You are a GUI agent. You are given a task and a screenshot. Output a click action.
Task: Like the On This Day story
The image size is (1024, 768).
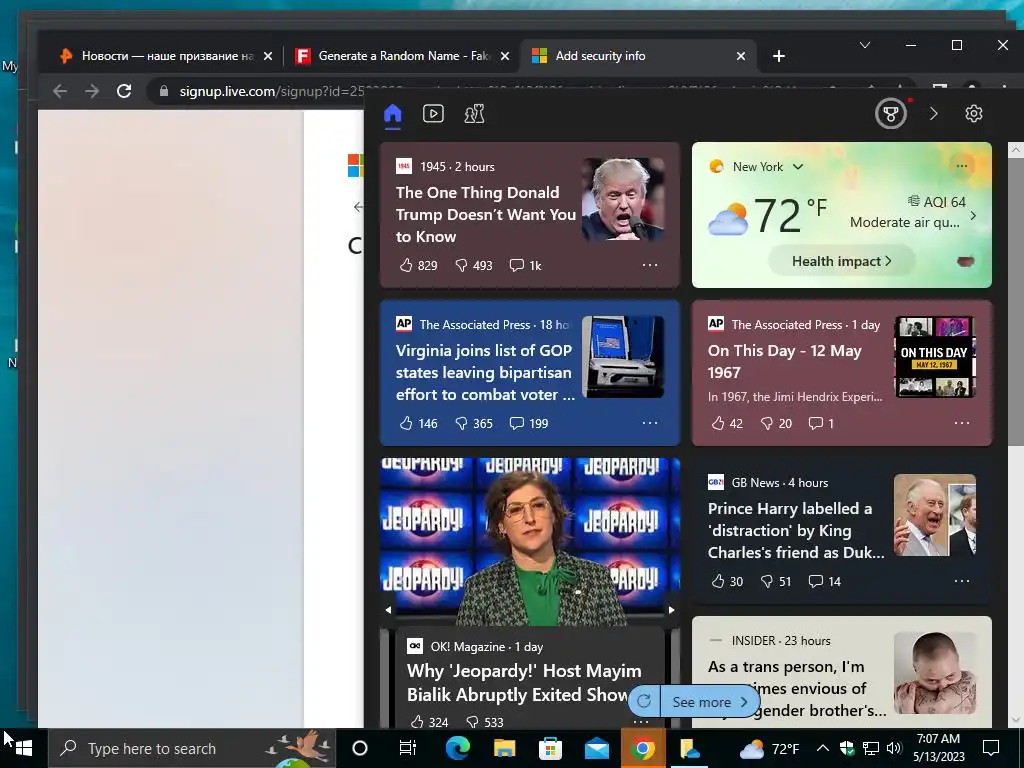(727, 423)
